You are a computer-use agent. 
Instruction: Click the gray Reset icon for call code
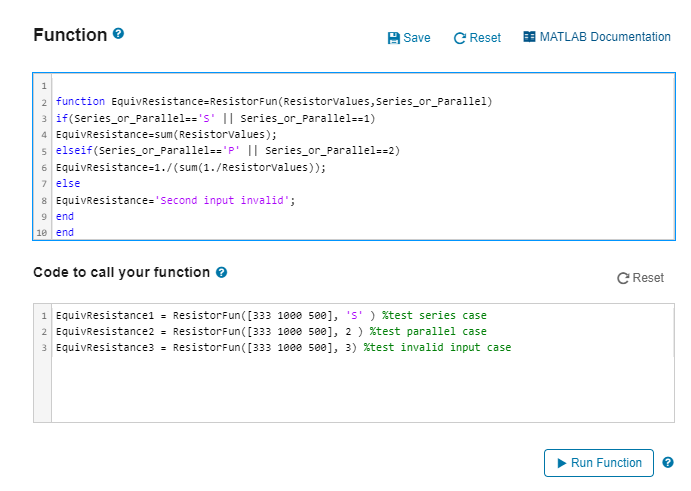tap(623, 278)
